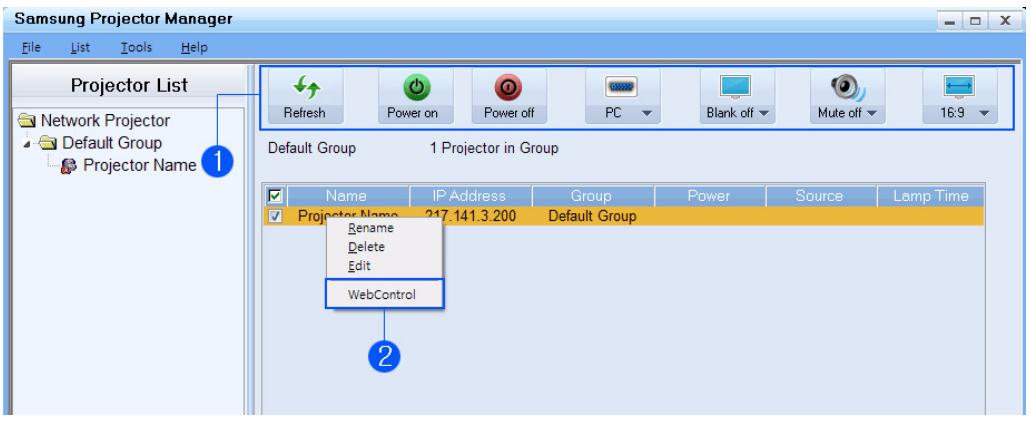
Task: Open the Tools menu
Action: point(136,47)
